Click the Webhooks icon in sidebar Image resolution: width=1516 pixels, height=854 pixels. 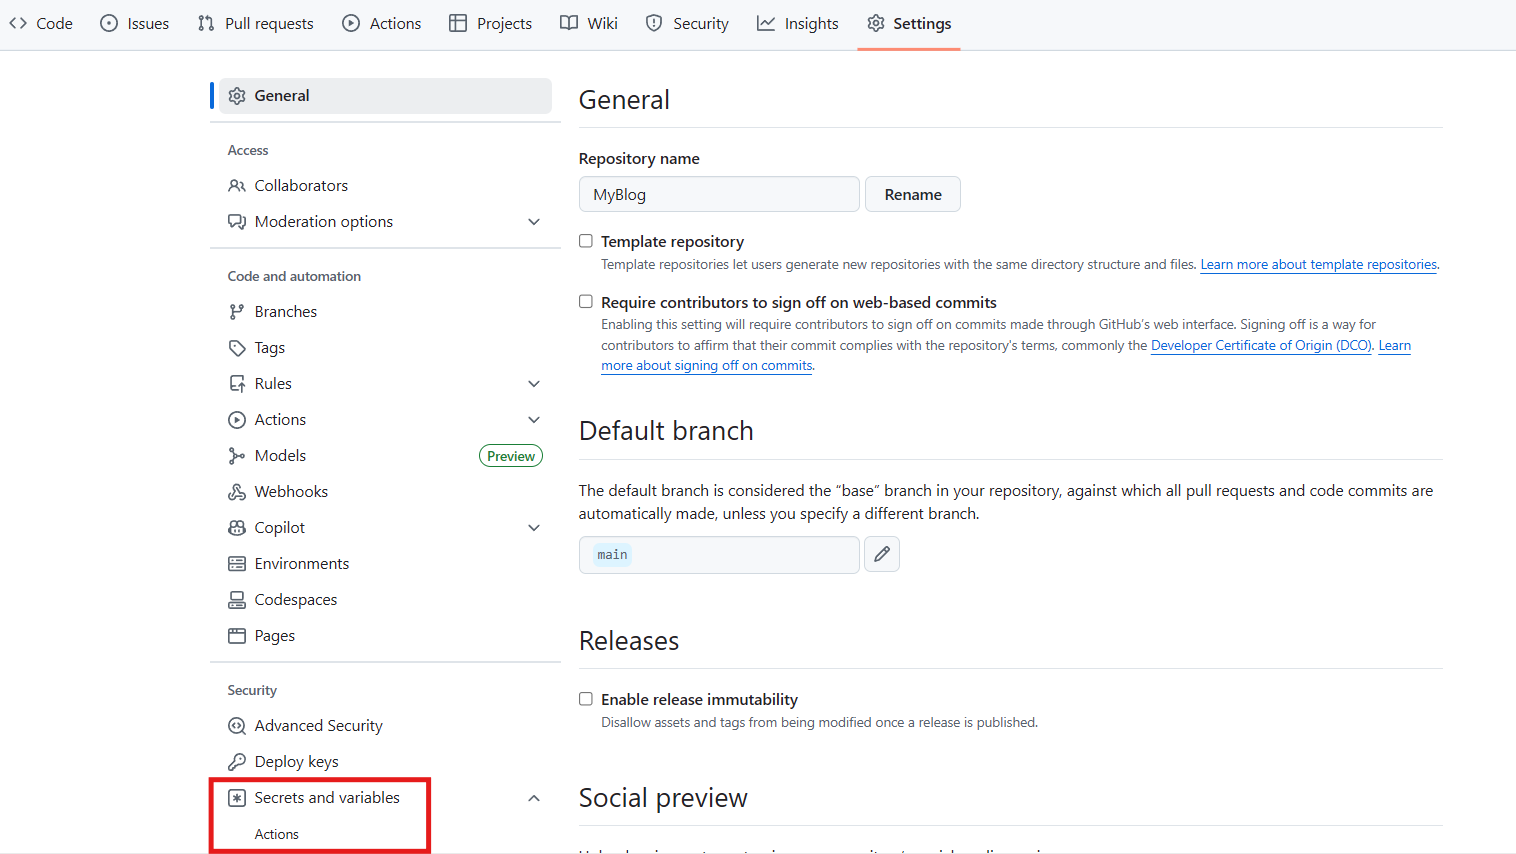pos(237,492)
